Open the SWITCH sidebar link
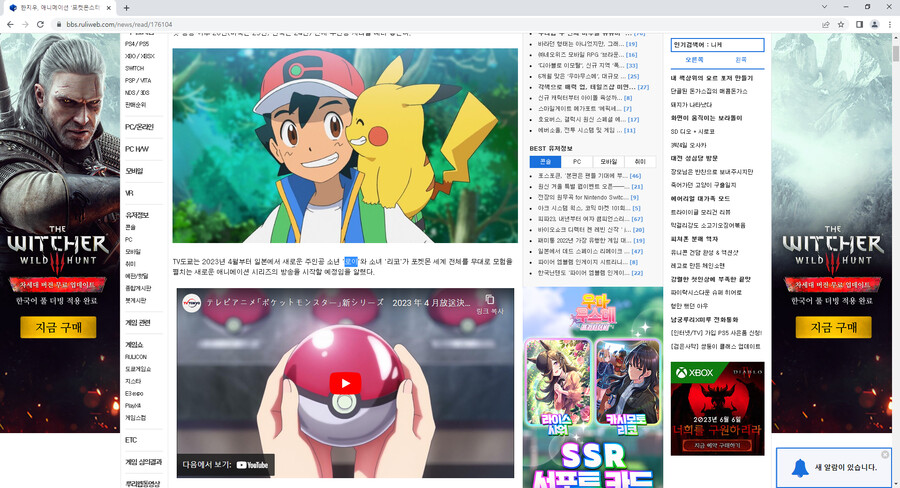Image resolution: width=900 pixels, height=488 pixels. coord(134,68)
